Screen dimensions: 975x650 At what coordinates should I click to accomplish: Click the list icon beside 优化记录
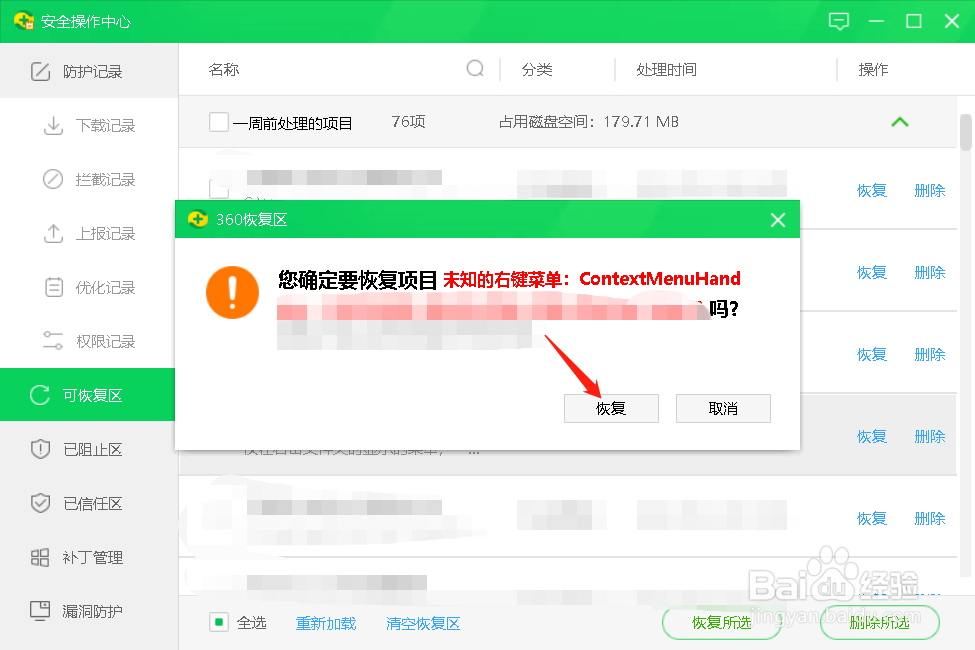point(54,287)
